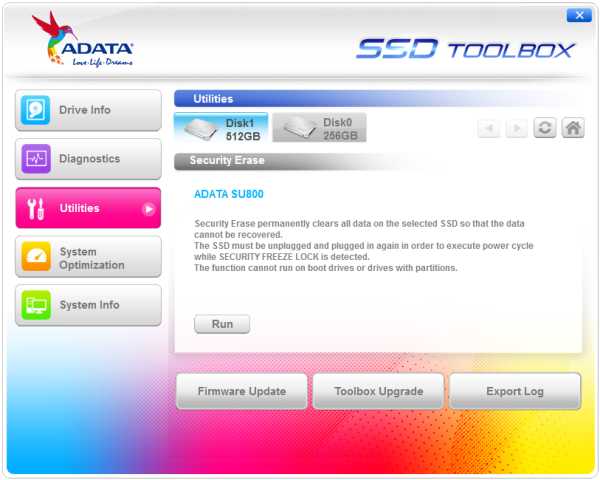
Task: Go to home via house icon
Action: pos(573,128)
